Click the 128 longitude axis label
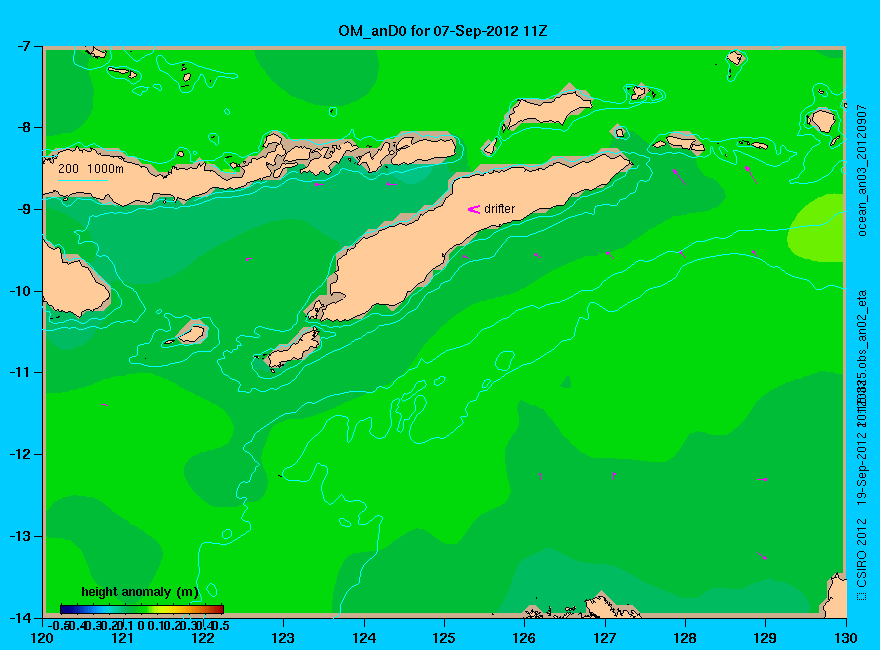The image size is (880, 650). click(x=685, y=638)
